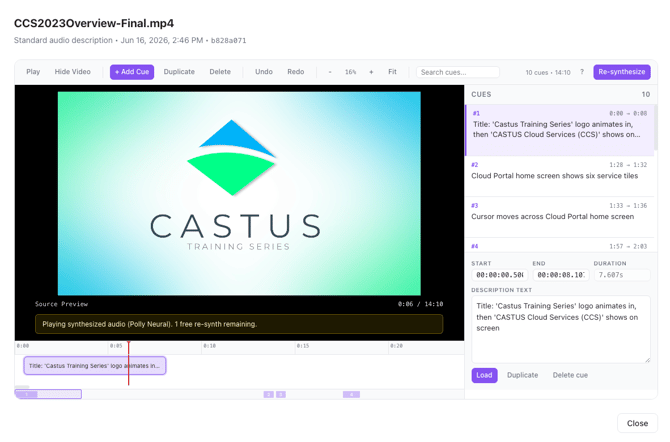
Task: Select cue #2 Cloud Portal home screen
Action: click(559, 176)
